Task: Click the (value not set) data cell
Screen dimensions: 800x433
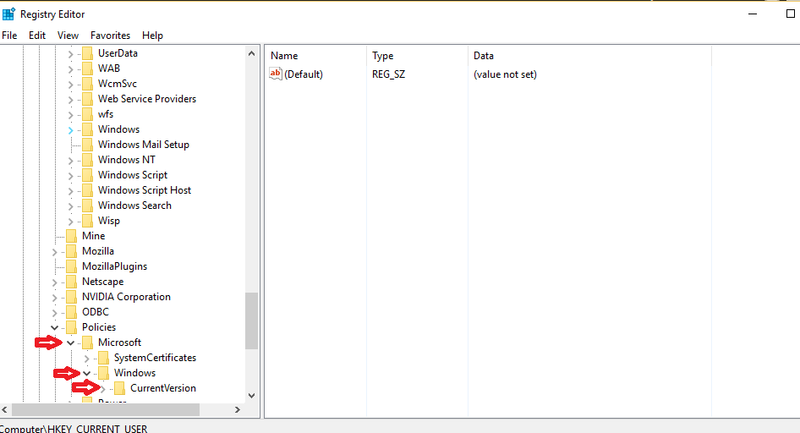Action: [x=505, y=74]
